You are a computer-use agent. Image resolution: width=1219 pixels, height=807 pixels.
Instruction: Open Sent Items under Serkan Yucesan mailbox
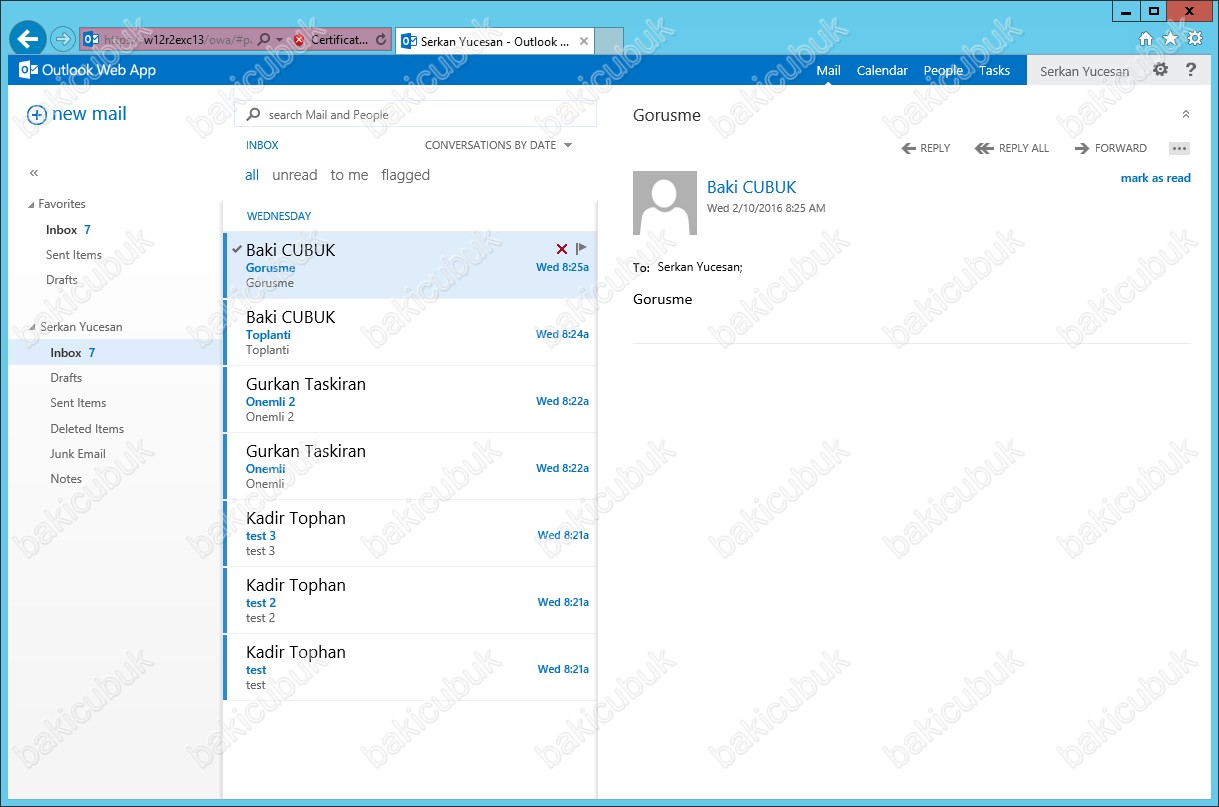[x=78, y=403]
